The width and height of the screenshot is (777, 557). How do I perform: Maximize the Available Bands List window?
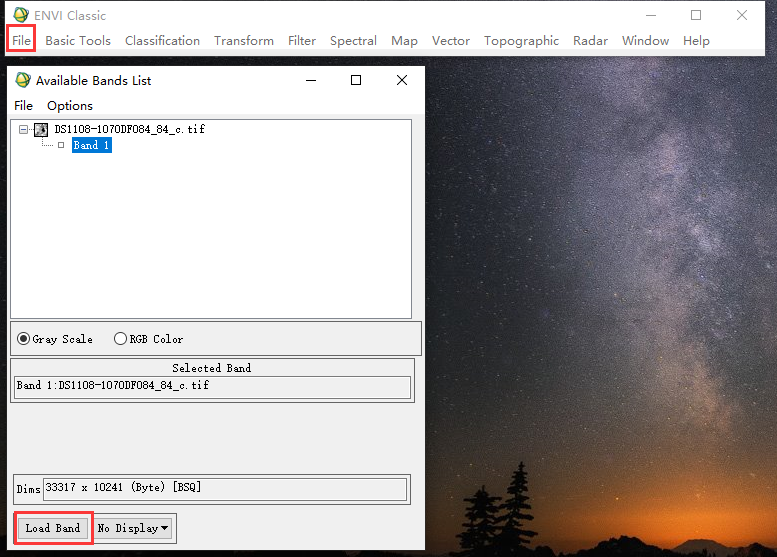(355, 80)
